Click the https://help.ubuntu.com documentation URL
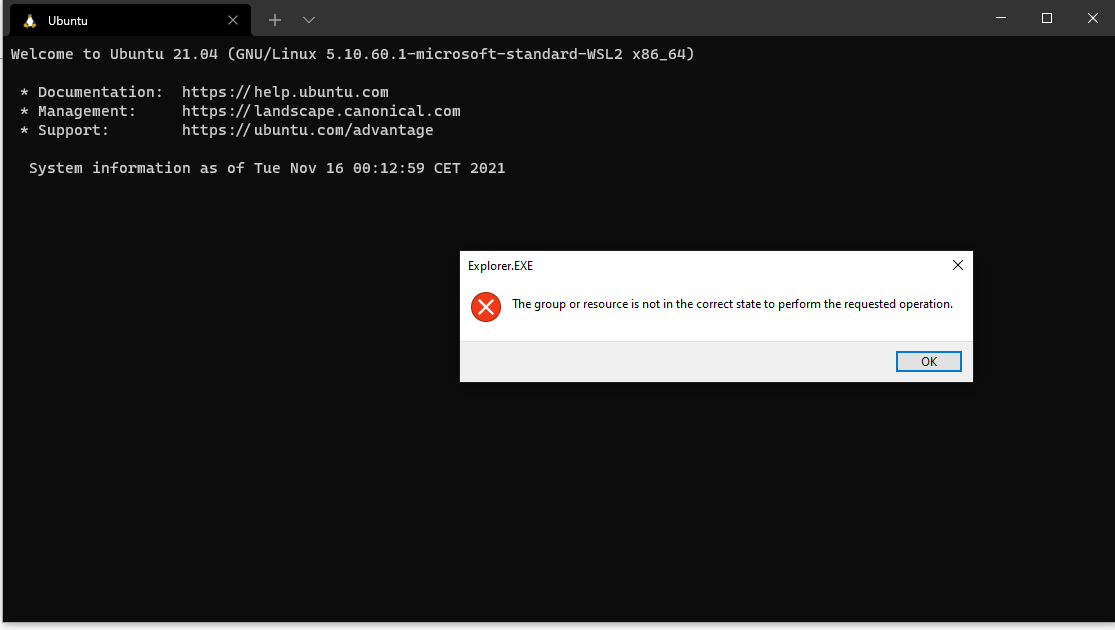The image size is (1115, 630). click(x=285, y=92)
